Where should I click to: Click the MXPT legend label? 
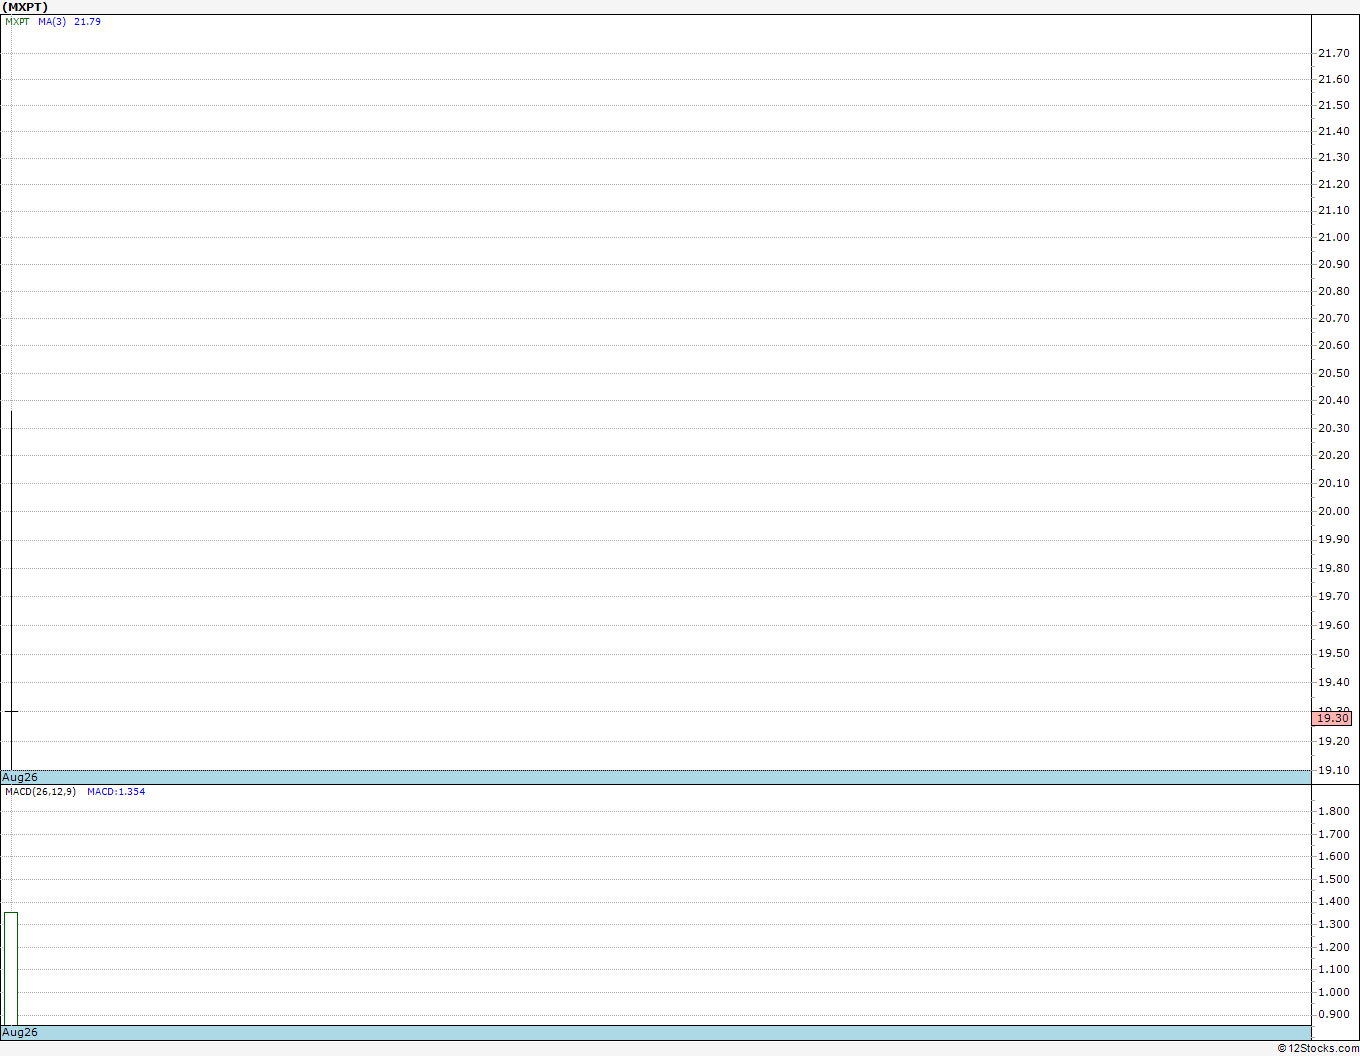tap(17, 22)
